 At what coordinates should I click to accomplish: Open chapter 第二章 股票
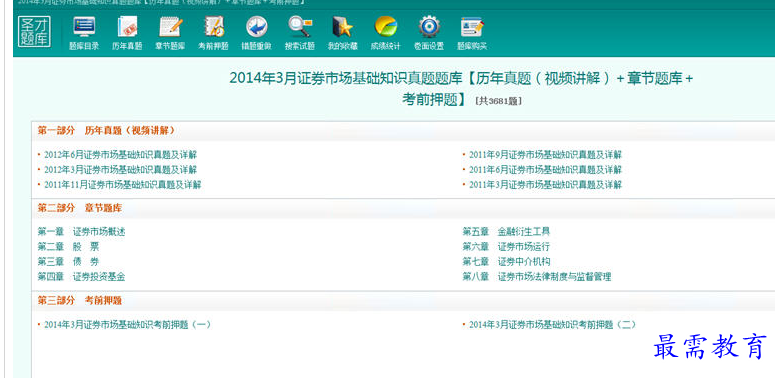pyautogui.click(x=68, y=247)
